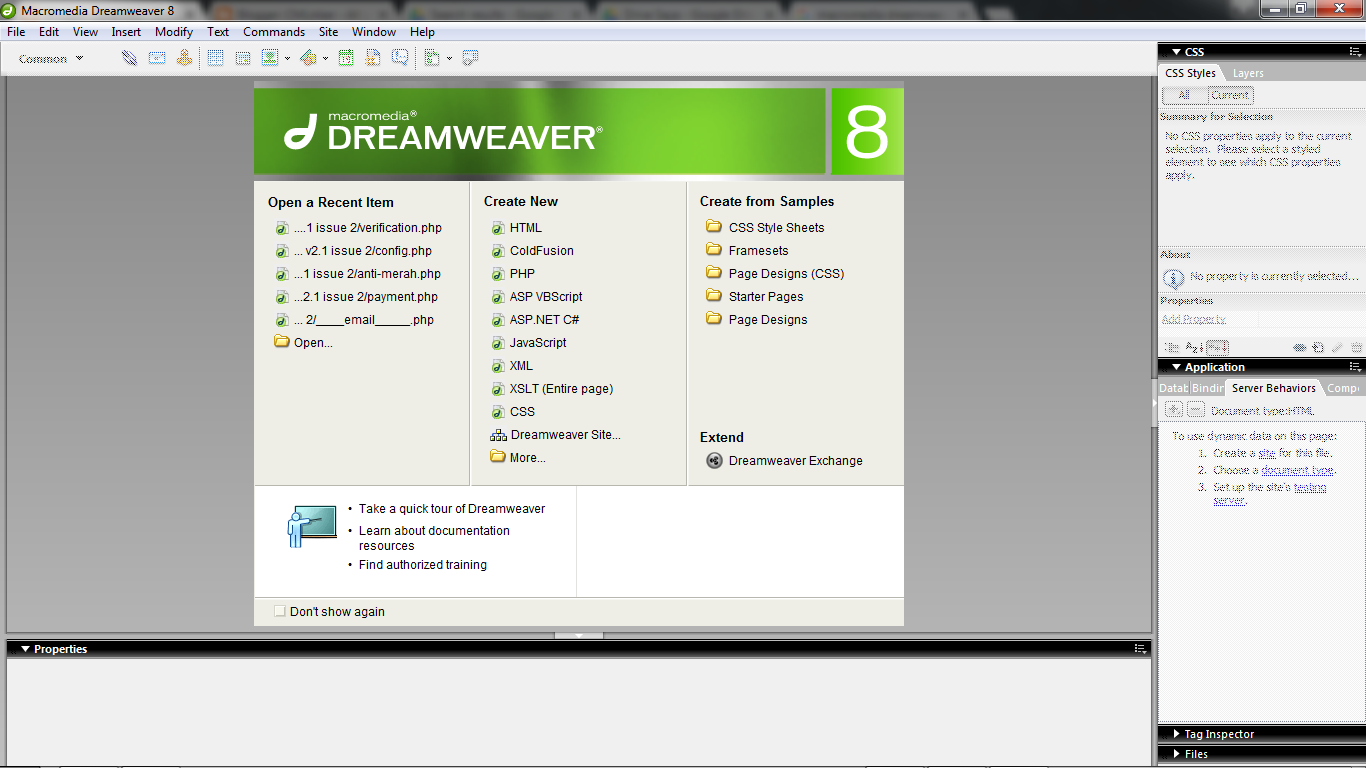Click the Hyperlink icon in Insert bar
Image resolution: width=1366 pixels, height=768 pixels.
129,58
